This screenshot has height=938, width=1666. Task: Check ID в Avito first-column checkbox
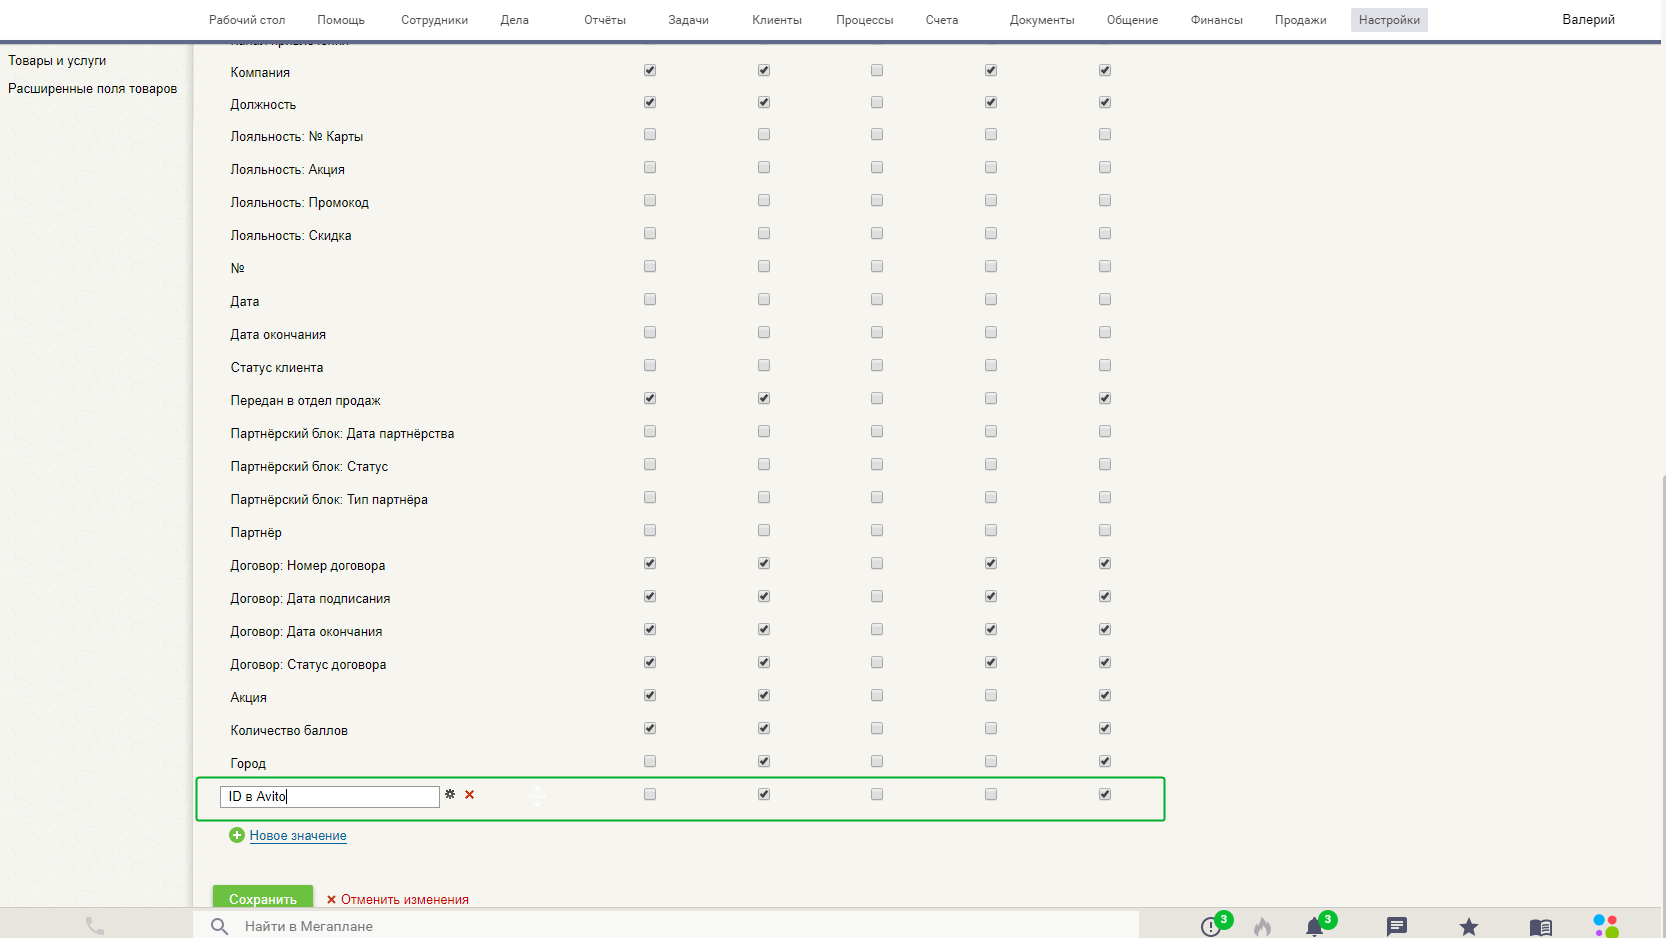(x=650, y=794)
